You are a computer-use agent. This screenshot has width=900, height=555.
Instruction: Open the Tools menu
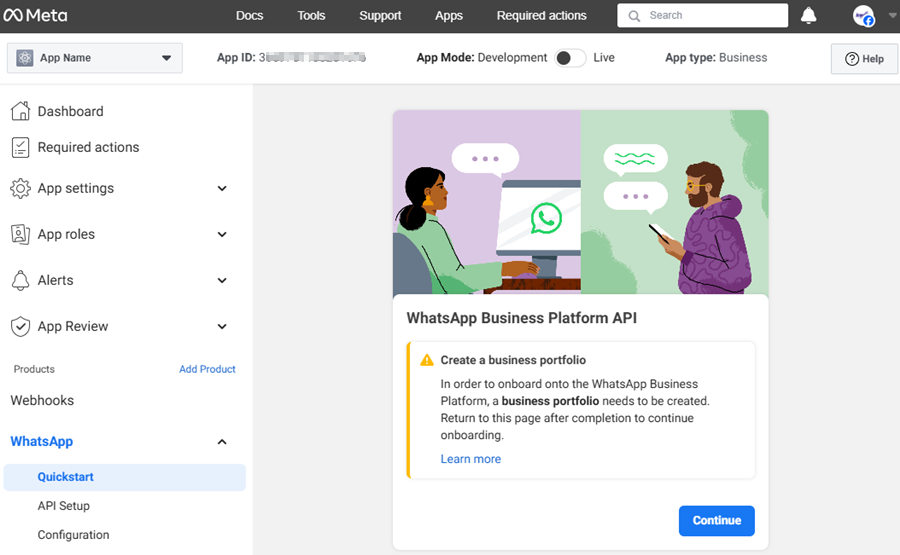coord(311,15)
